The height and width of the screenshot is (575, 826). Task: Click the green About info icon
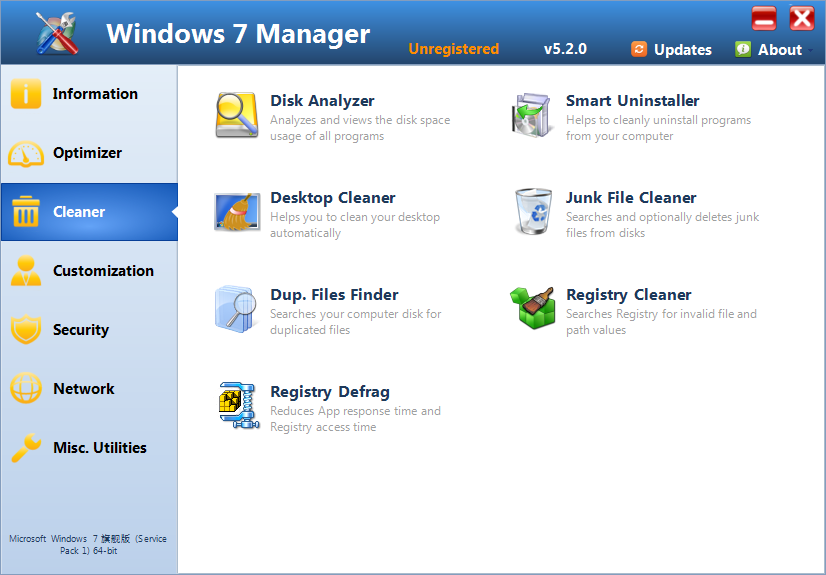[x=743, y=49]
